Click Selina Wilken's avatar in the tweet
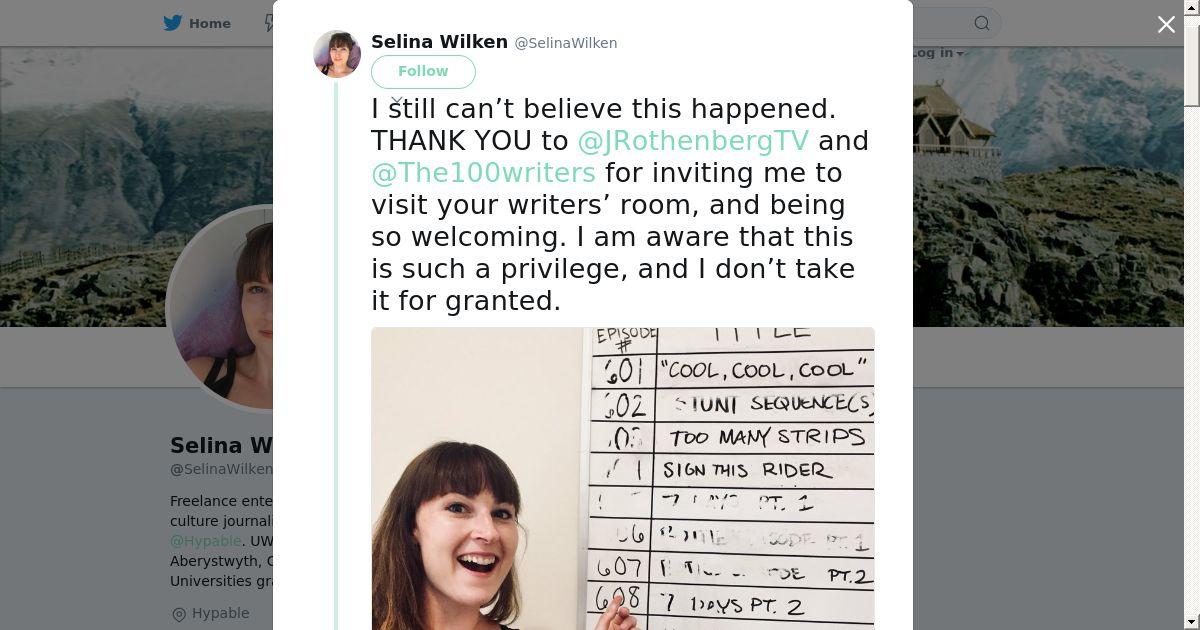Image resolution: width=1200 pixels, height=630 pixels. tap(337, 54)
